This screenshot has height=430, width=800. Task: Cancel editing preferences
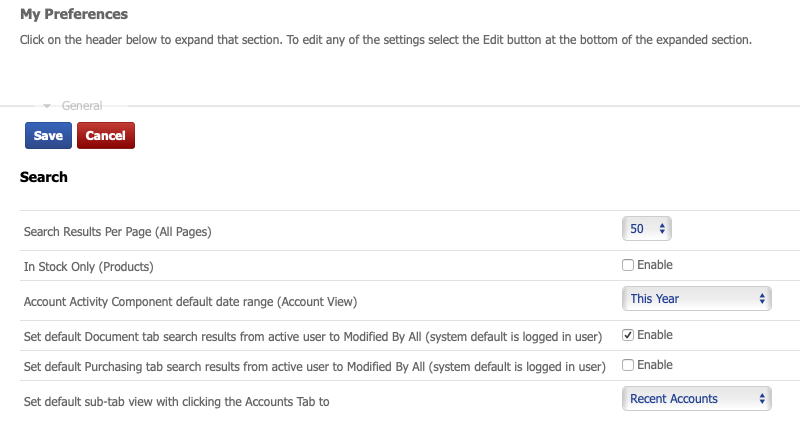105,135
